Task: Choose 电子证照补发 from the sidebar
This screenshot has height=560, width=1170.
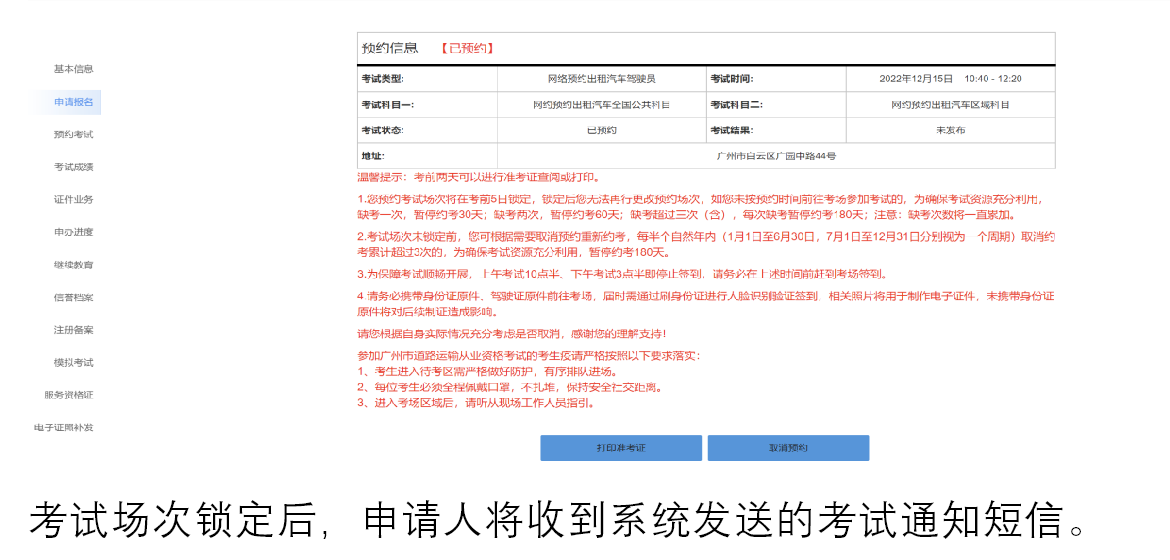Action: click(x=63, y=428)
